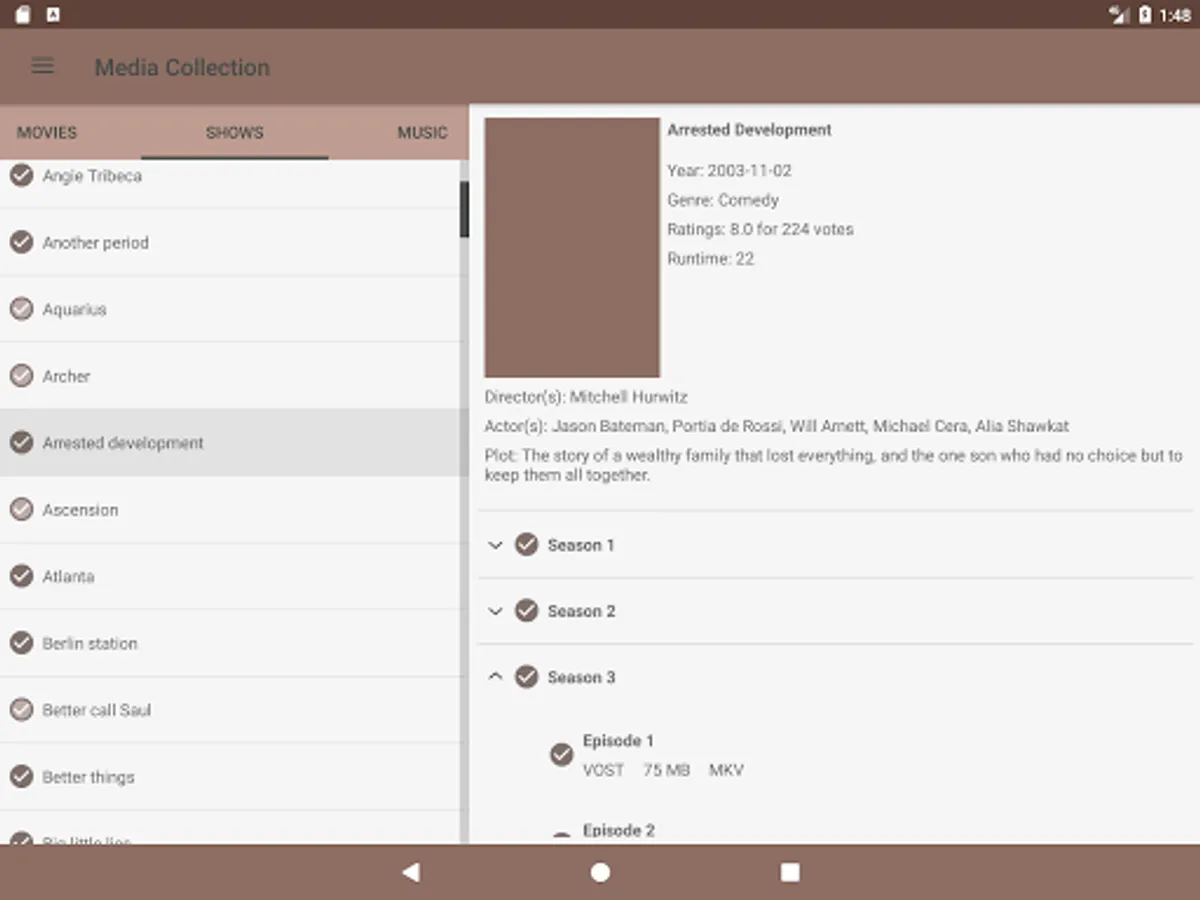Toggle the Arrested development list checkmark

click(21, 442)
